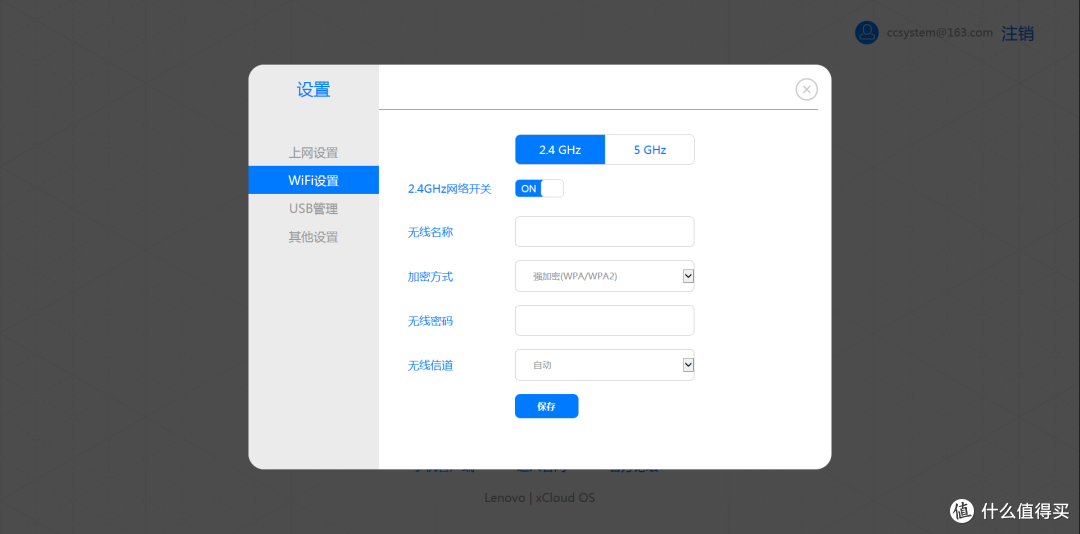Screen dimensions: 1080x534
Task: Click the 保存 save button
Action: pyautogui.click(x=547, y=407)
